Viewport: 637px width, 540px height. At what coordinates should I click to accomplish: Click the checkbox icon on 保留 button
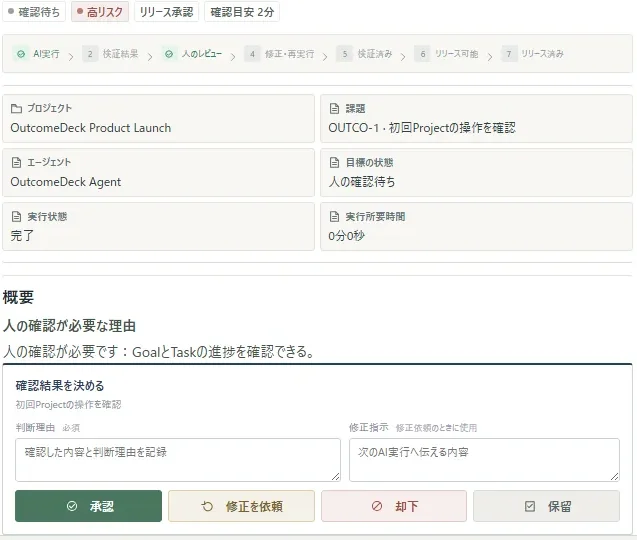tap(530, 506)
